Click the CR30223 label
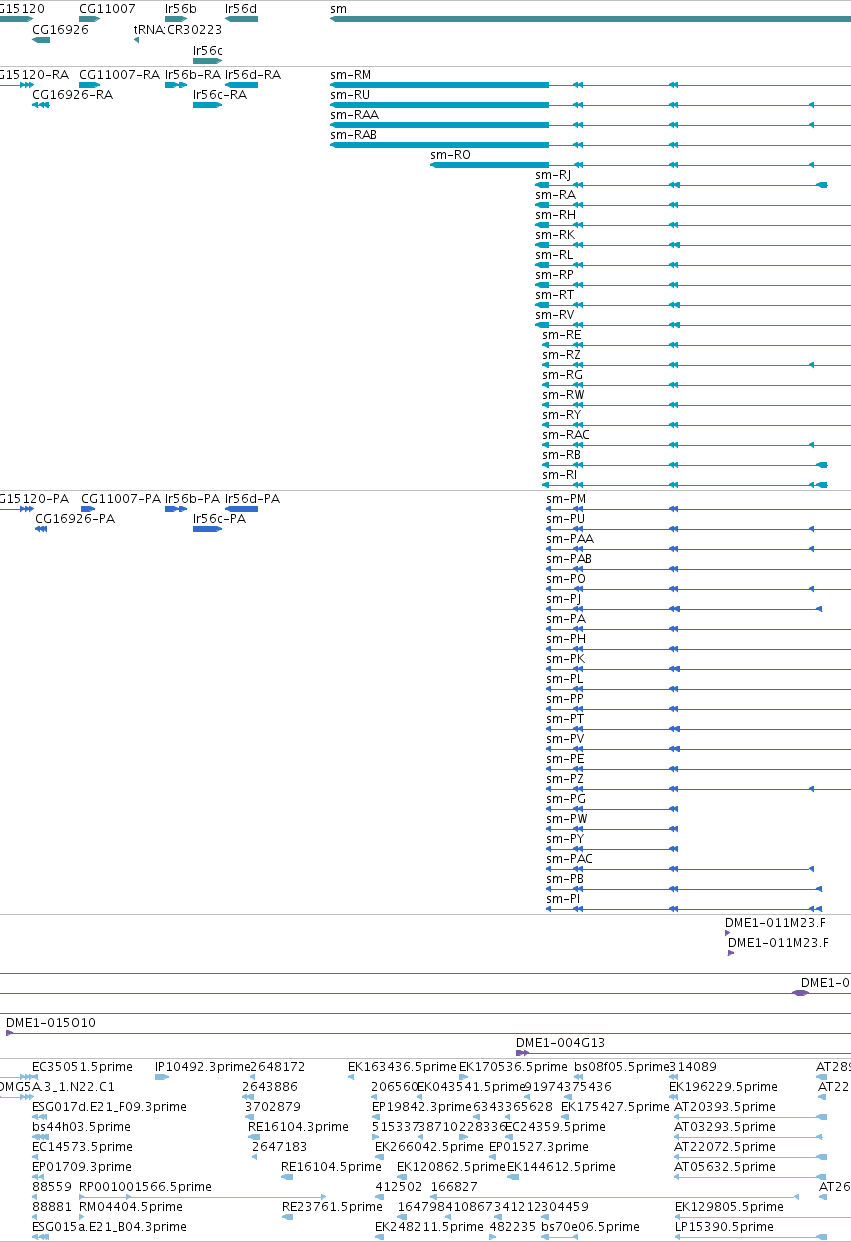The image size is (851, 1242). [x=194, y=29]
